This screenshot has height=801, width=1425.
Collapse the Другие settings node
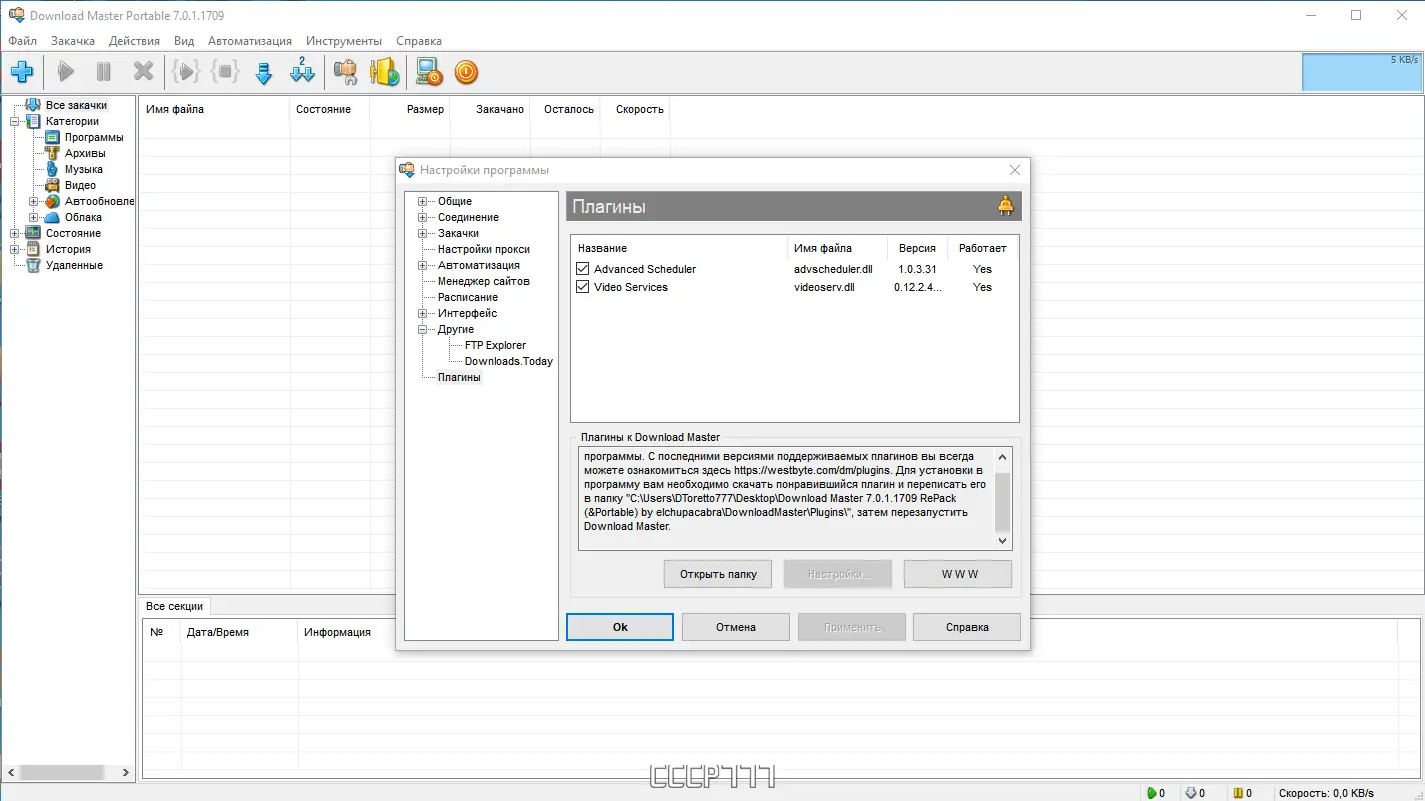[x=423, y=329]
